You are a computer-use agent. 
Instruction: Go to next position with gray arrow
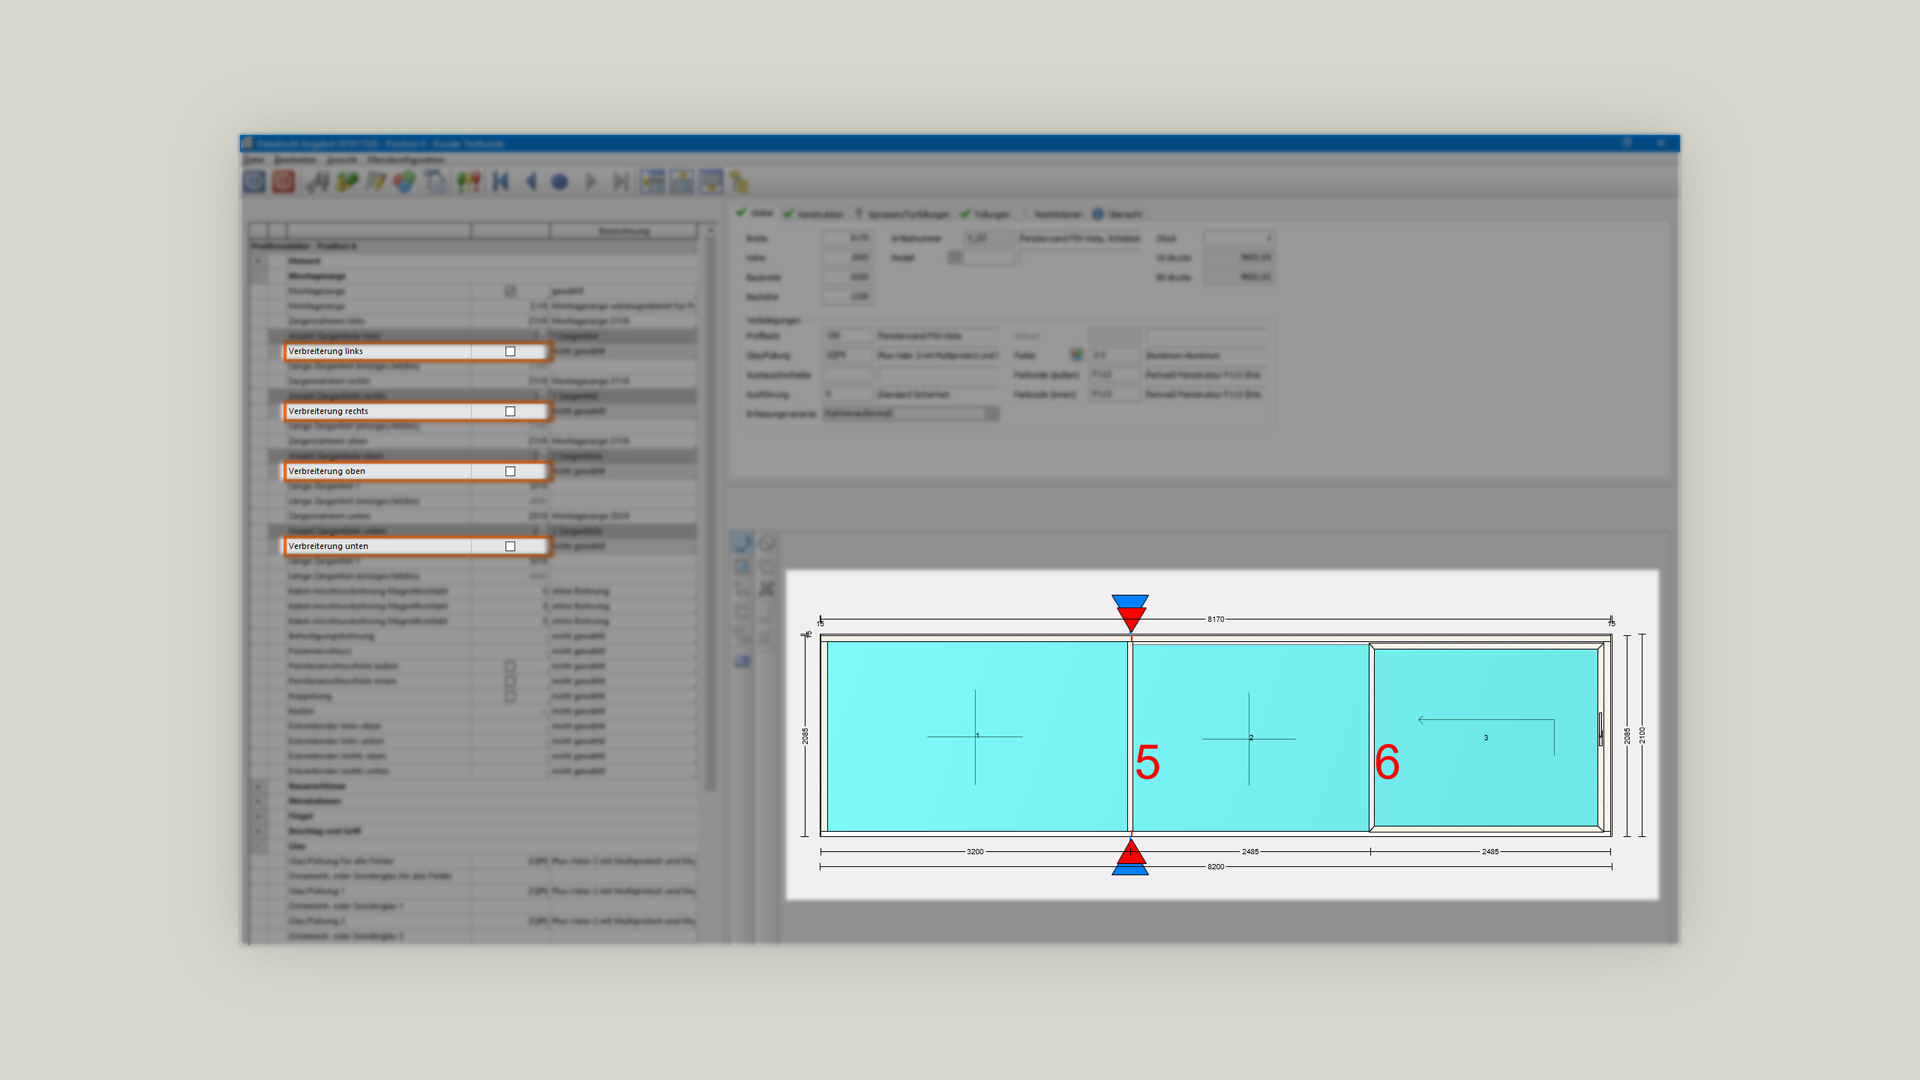click(590, 181)
